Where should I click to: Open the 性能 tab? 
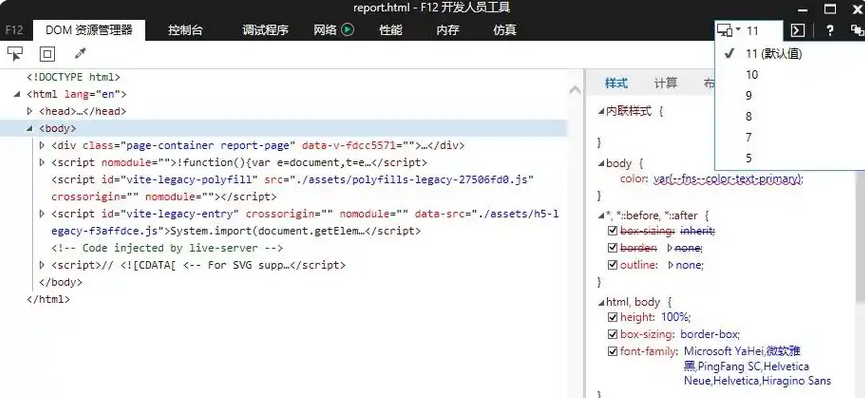pos(391,30)
